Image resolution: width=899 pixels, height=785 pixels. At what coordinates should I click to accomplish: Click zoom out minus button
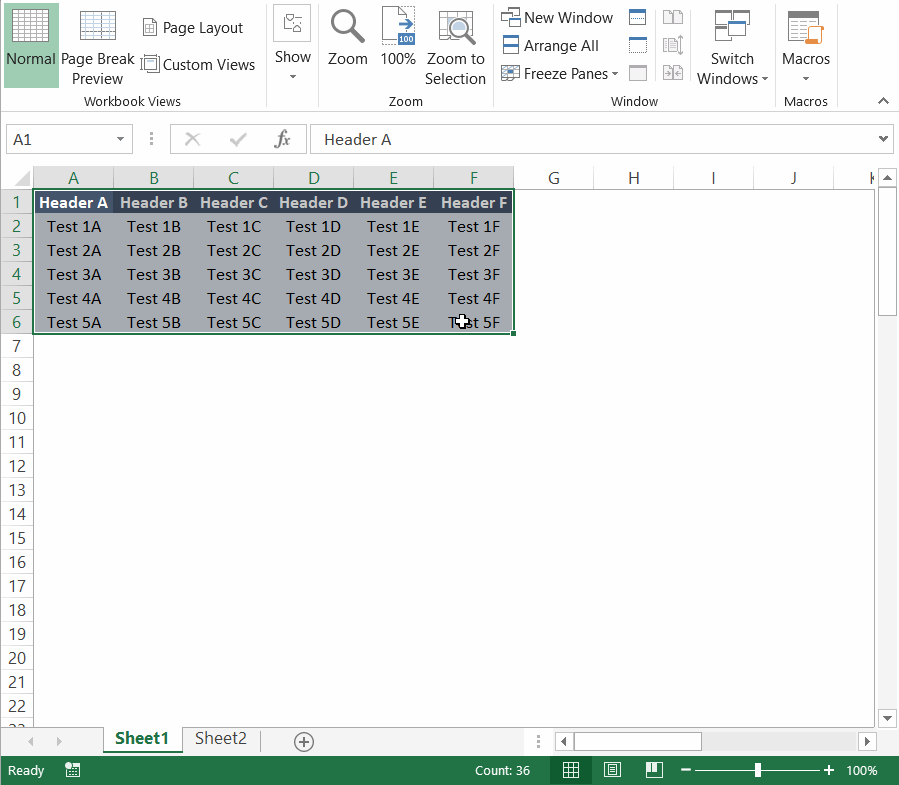tap(686, 770)
